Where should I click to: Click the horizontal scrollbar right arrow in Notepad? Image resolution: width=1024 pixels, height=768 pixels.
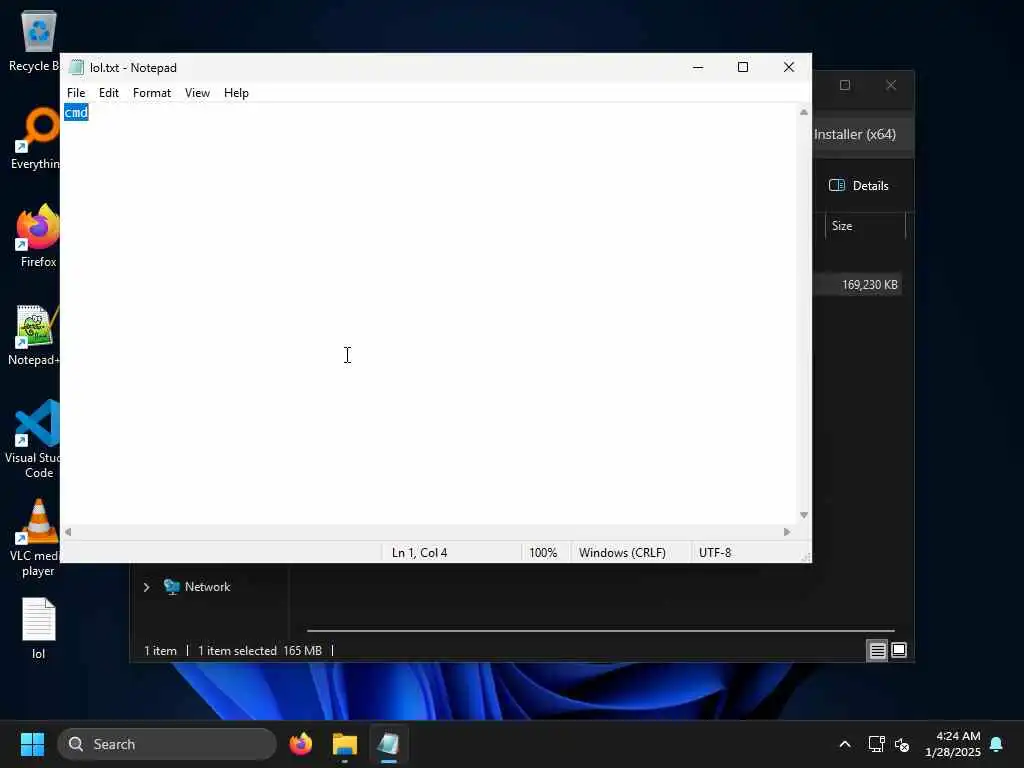787,532
